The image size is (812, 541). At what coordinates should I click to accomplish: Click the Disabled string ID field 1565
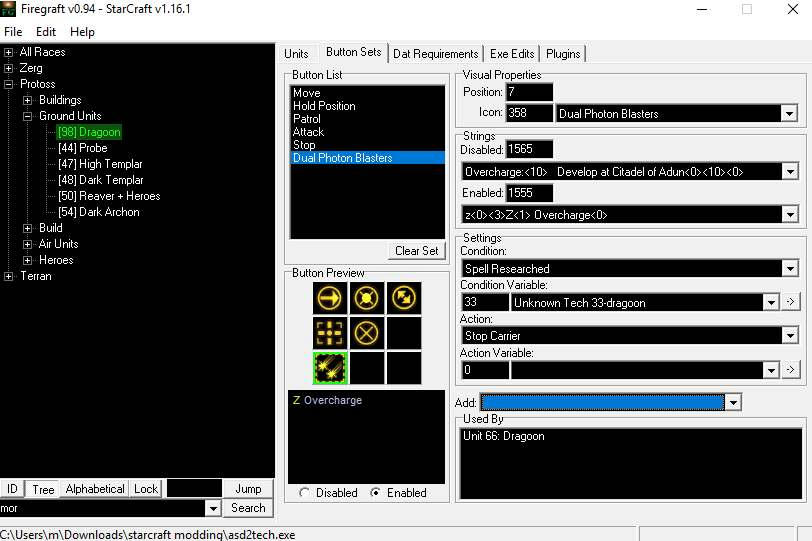pos(529,150)
